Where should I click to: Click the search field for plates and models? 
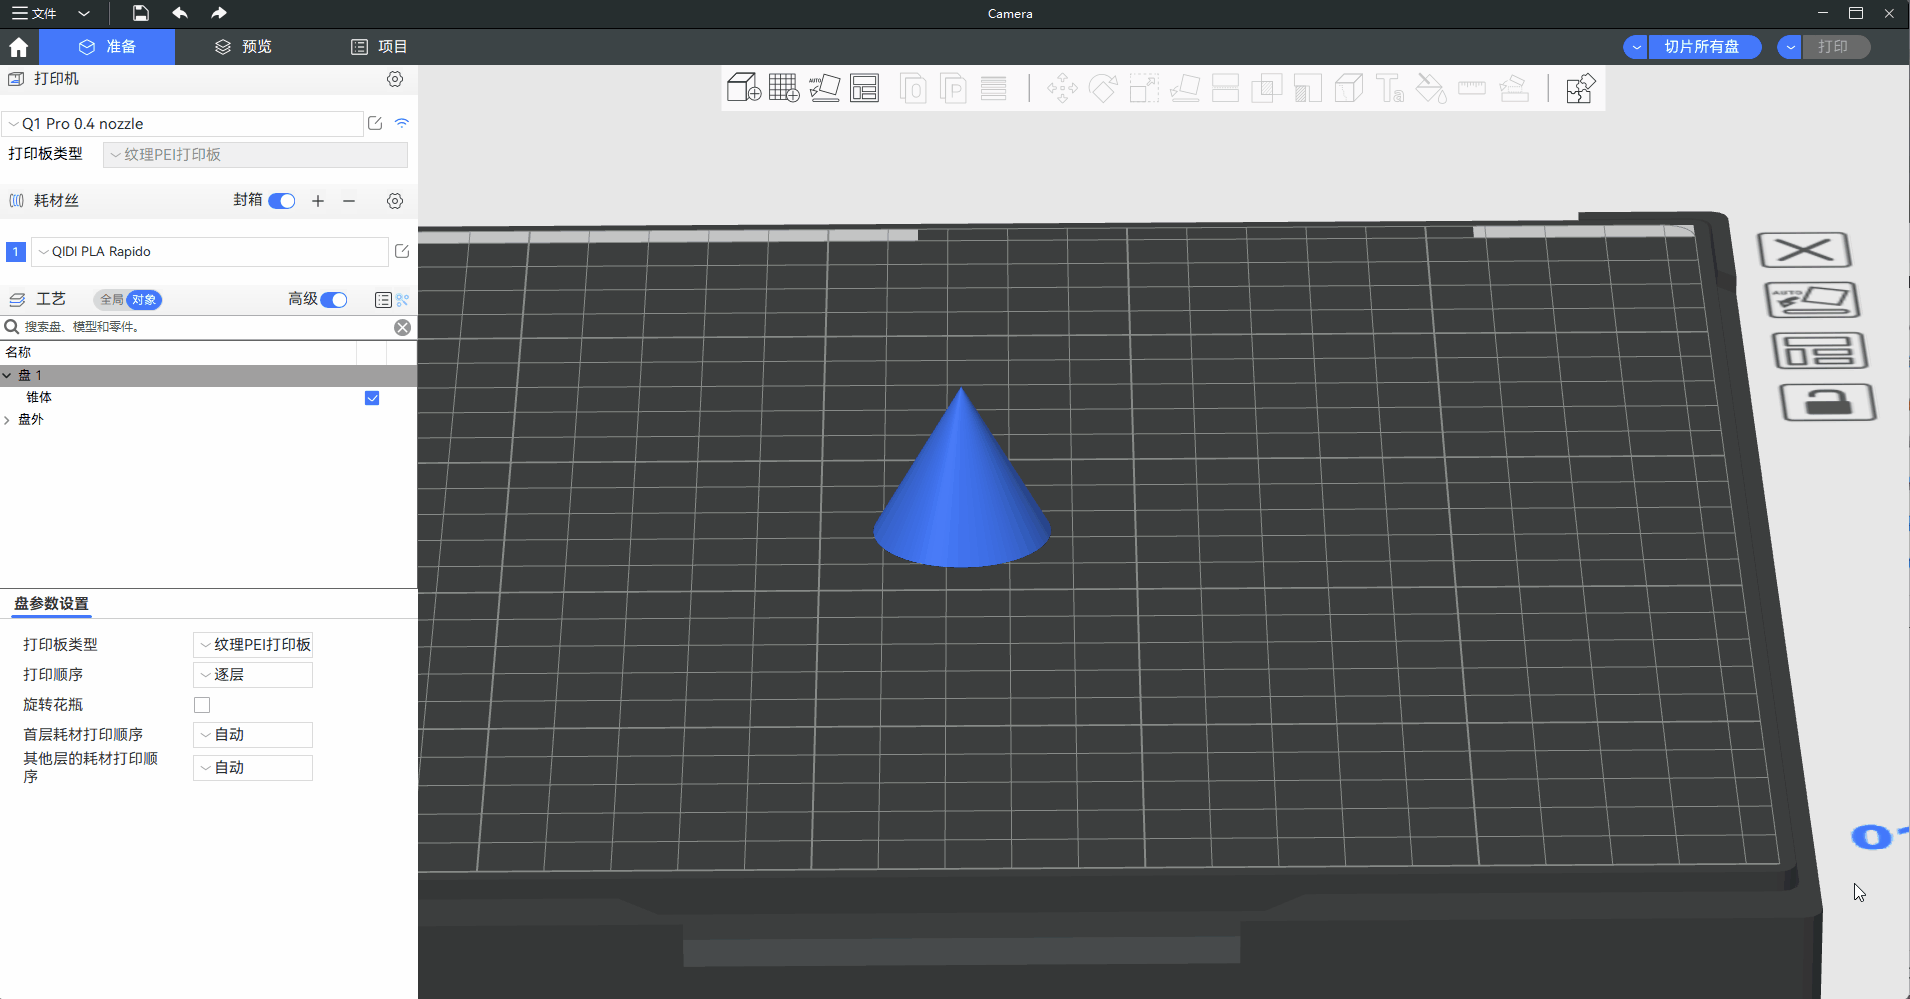[x=200, y=327]
